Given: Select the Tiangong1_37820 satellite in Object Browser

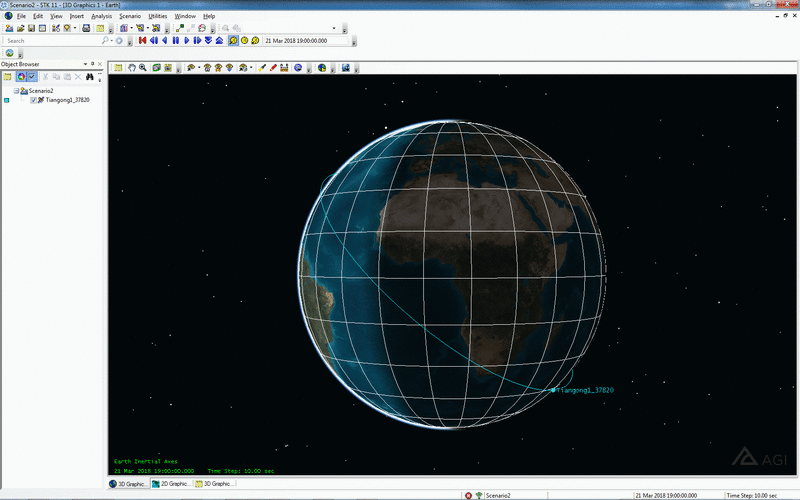Looking at the screenshot, I should click(x=67, y=100).
